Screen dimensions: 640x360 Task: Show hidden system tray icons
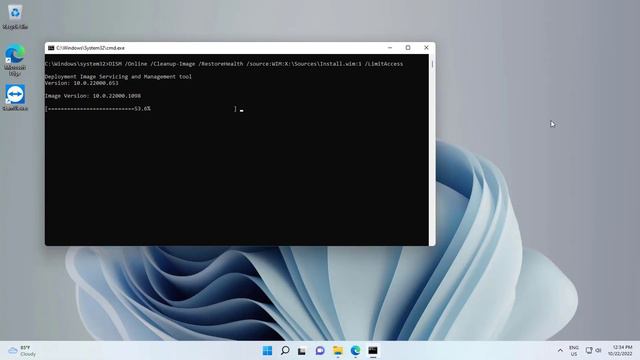[560, 351]
